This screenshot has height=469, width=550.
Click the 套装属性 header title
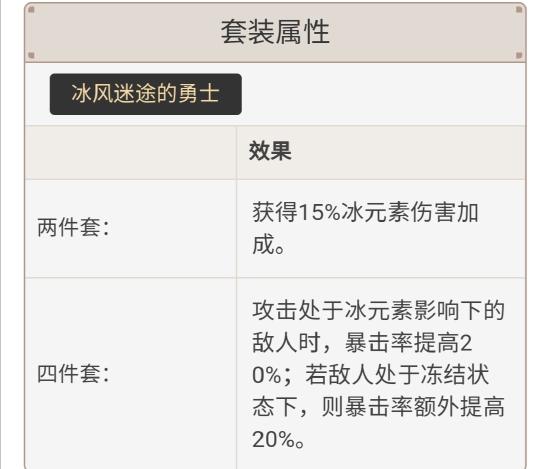[x=275, y=32]
